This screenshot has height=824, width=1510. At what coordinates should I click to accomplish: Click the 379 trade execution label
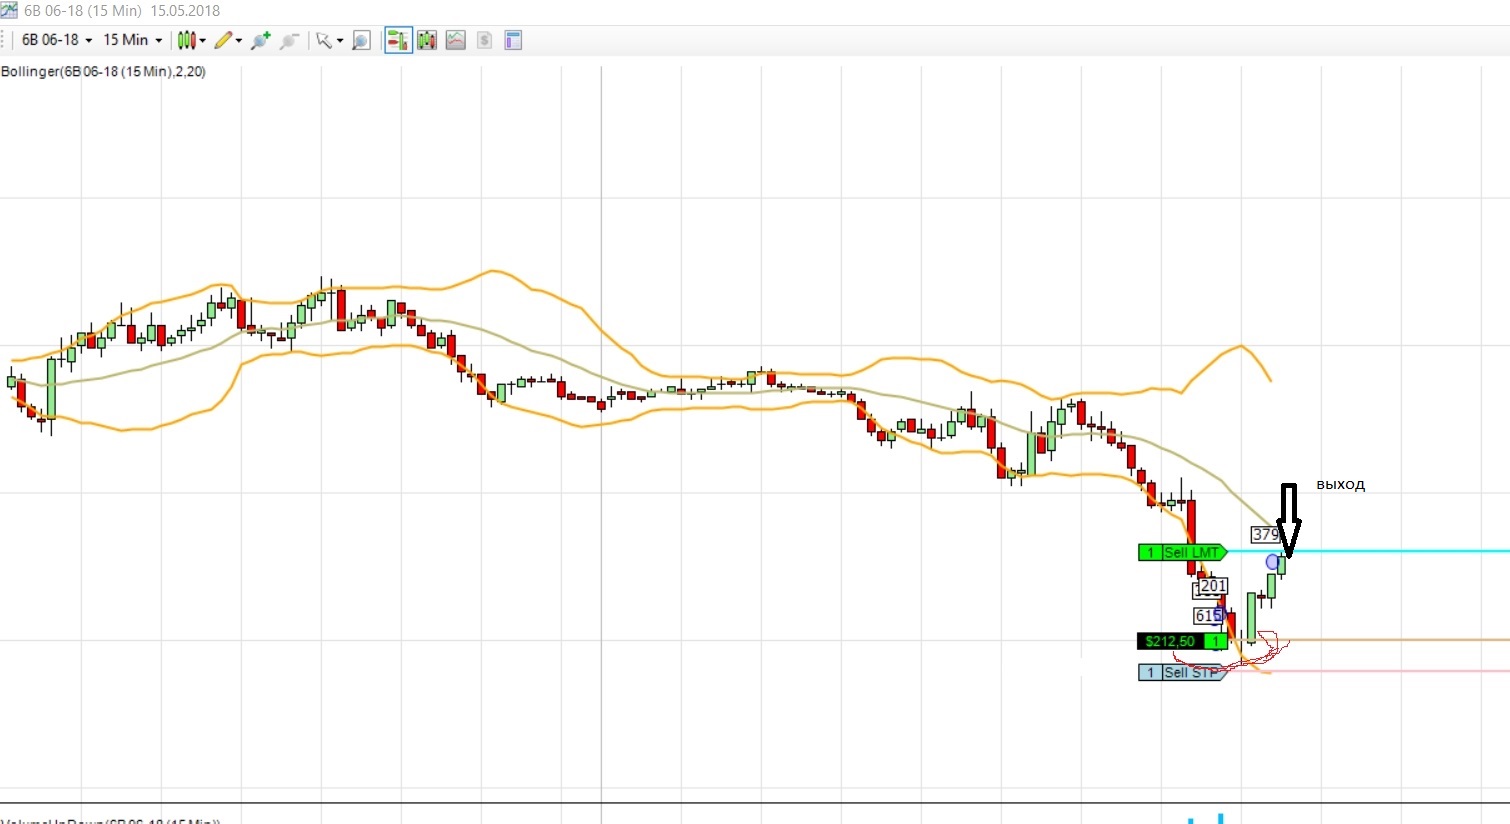(x=1266, y=534)
